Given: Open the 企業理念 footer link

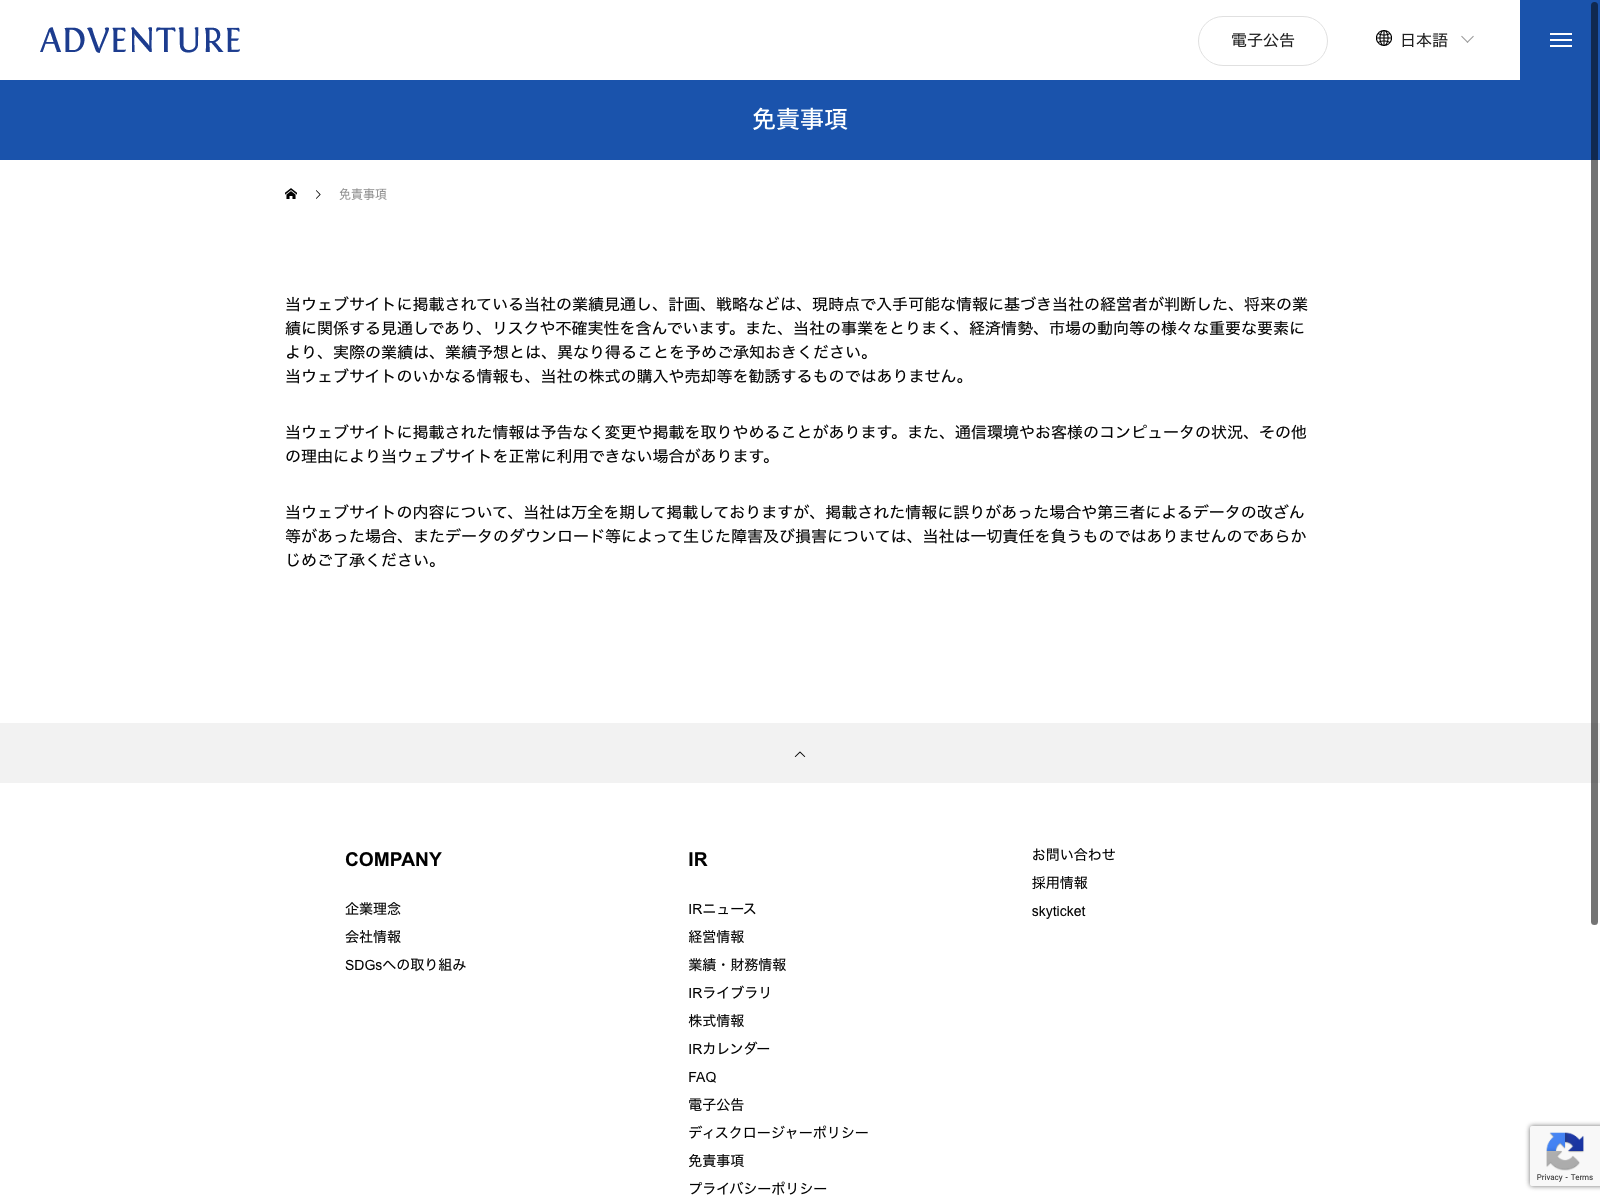Looking at the screenshot, I should point(373,909).
